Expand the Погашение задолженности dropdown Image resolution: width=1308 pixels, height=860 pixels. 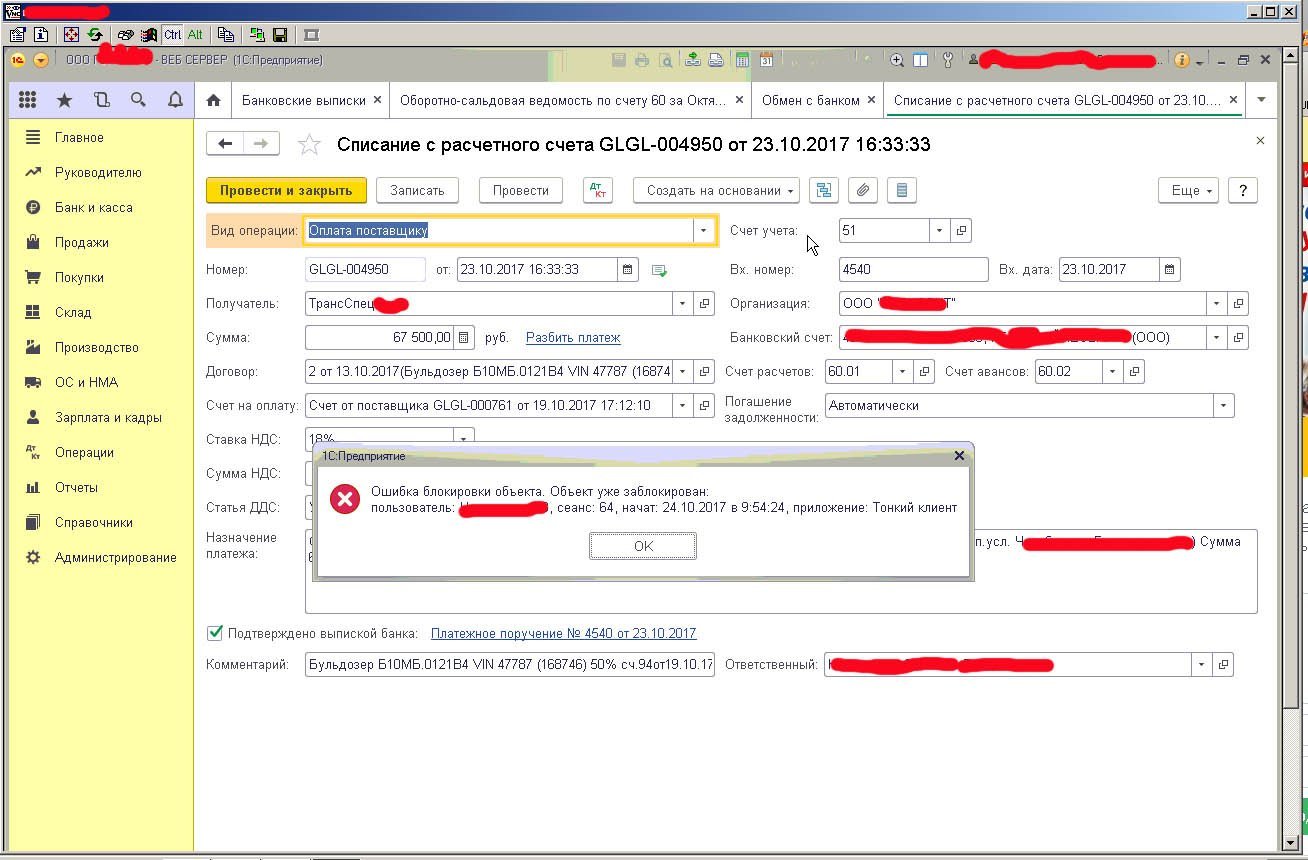point(1223,405)
